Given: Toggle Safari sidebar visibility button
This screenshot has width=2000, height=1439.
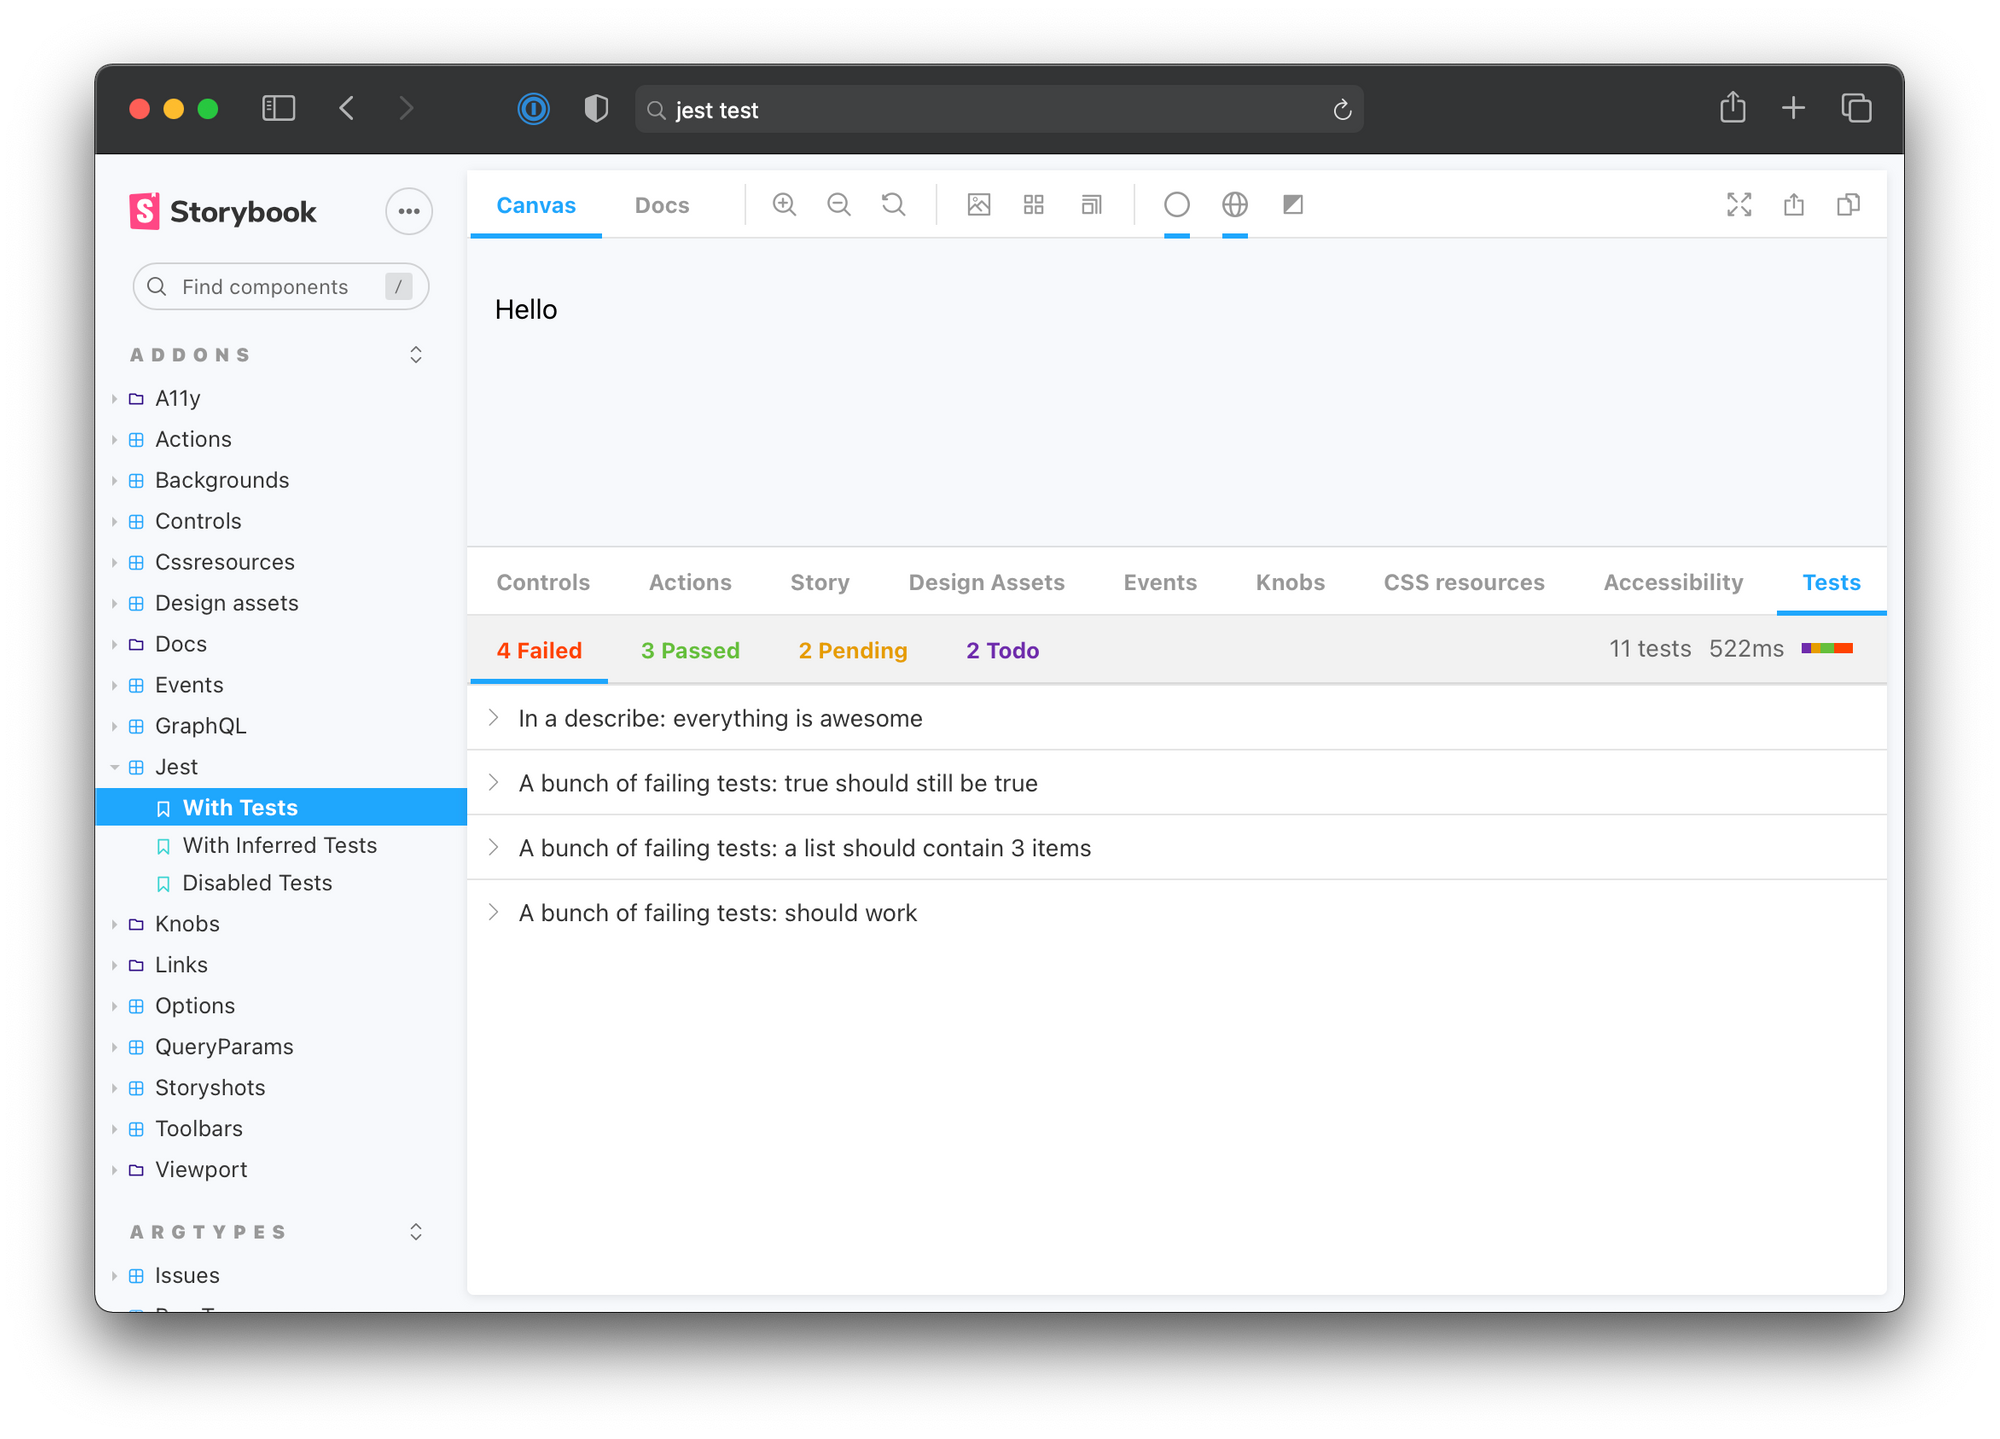Looking at the screenshot, I should click(278, 108).
